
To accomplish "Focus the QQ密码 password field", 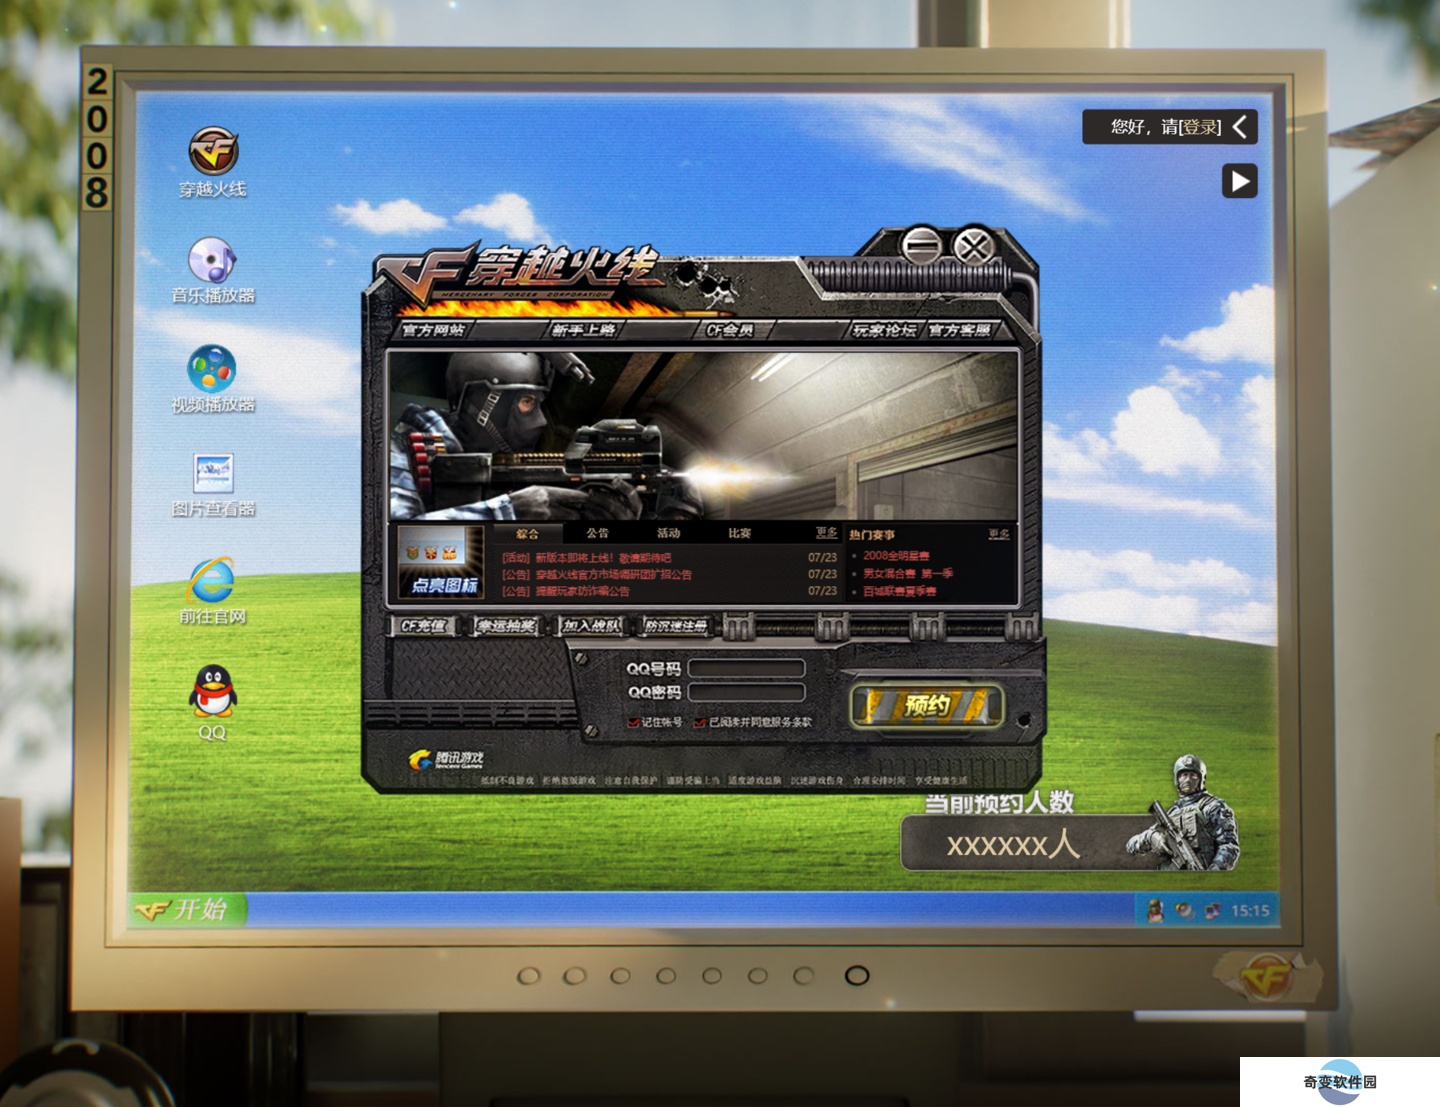I will 746,692.
